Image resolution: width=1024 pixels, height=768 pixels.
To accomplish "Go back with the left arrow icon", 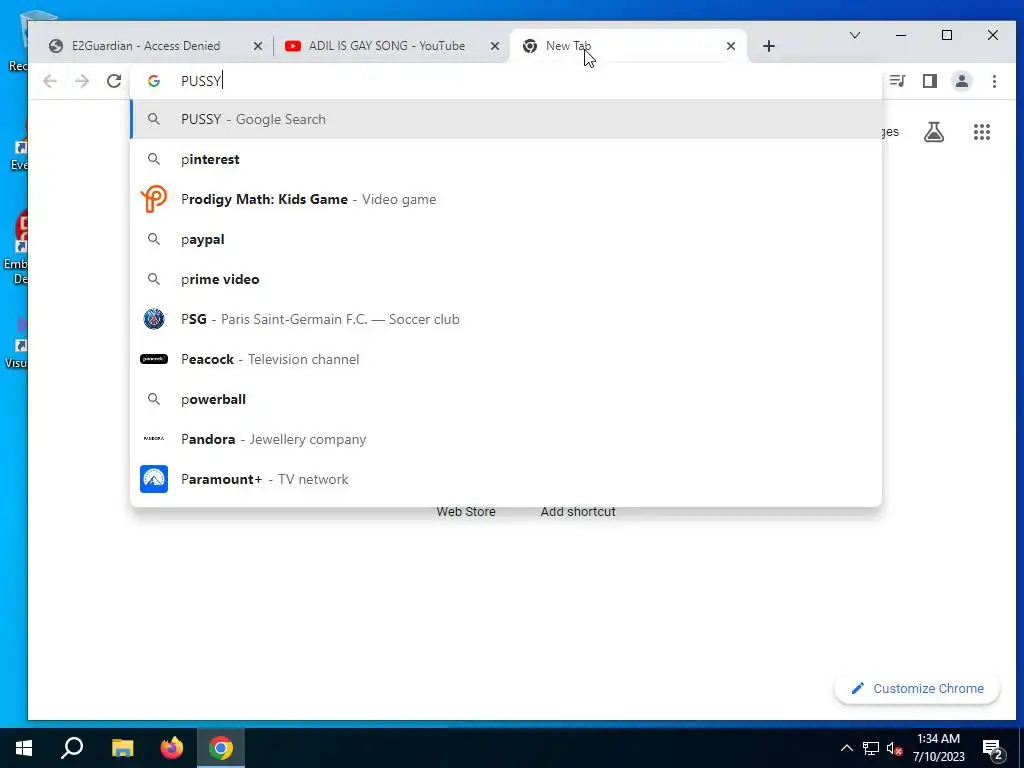I will [50, 81].
